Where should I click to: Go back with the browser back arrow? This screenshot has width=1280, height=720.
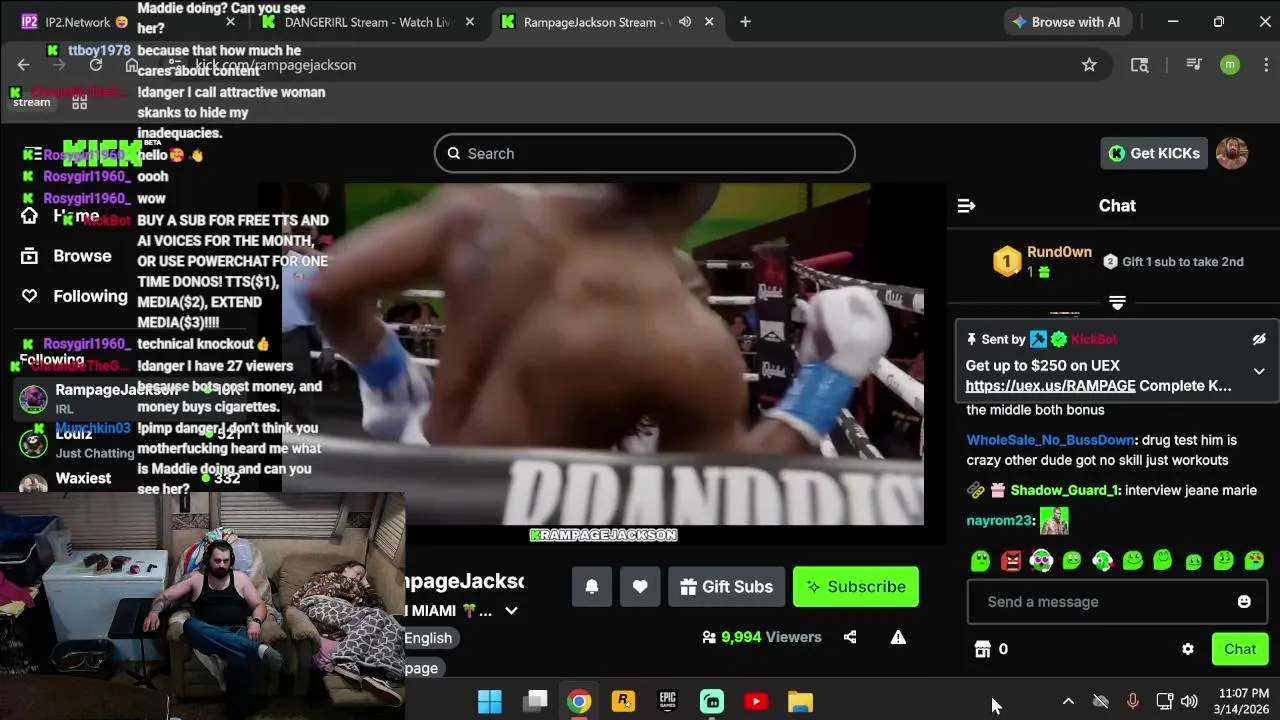(x=23, y=65)
